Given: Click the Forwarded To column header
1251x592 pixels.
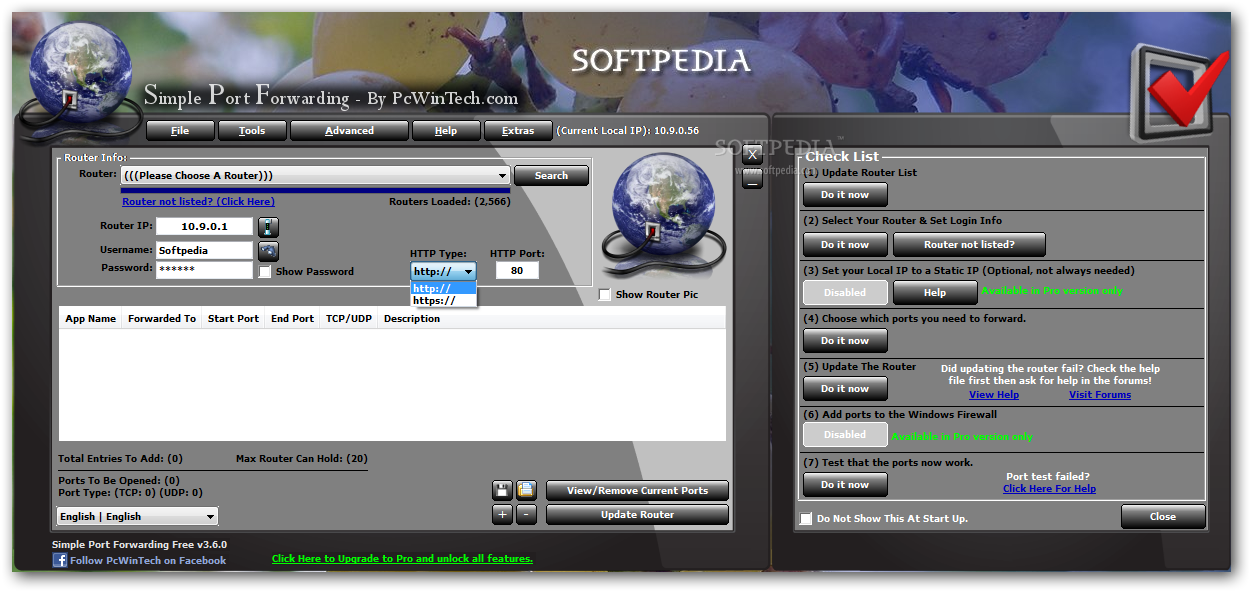Looking at the screenshot, I should click(161, 319).
